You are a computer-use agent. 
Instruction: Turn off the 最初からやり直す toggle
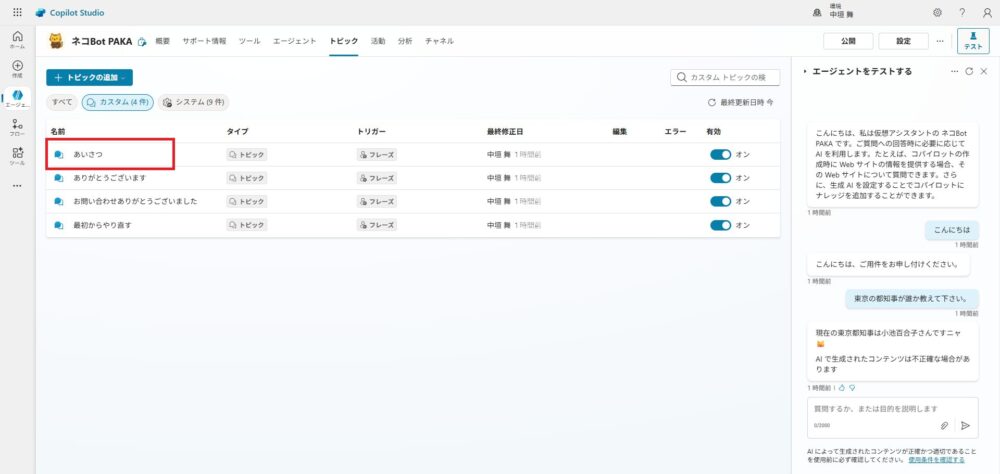(721, 225)
